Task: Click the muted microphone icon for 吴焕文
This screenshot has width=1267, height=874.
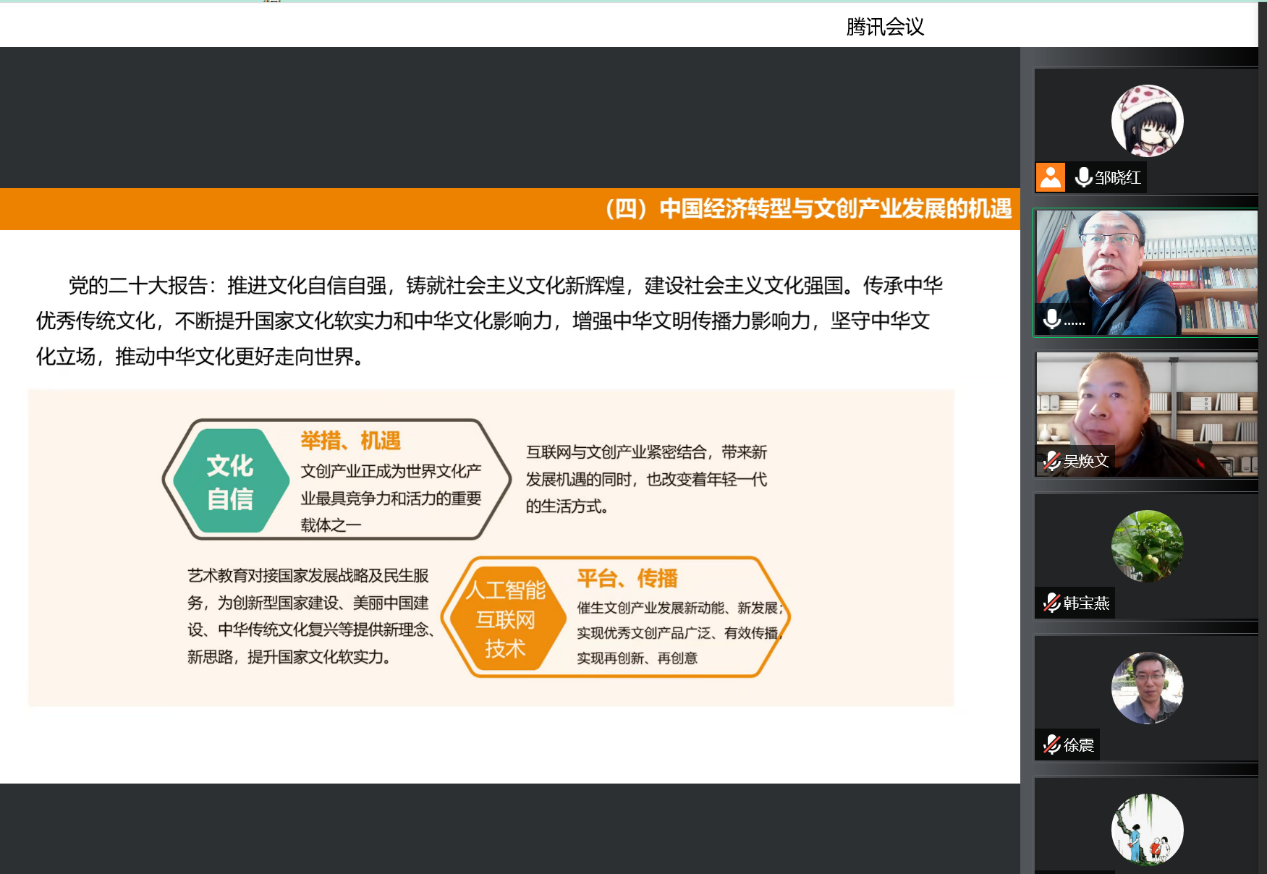Action: tap(1051, 461)
